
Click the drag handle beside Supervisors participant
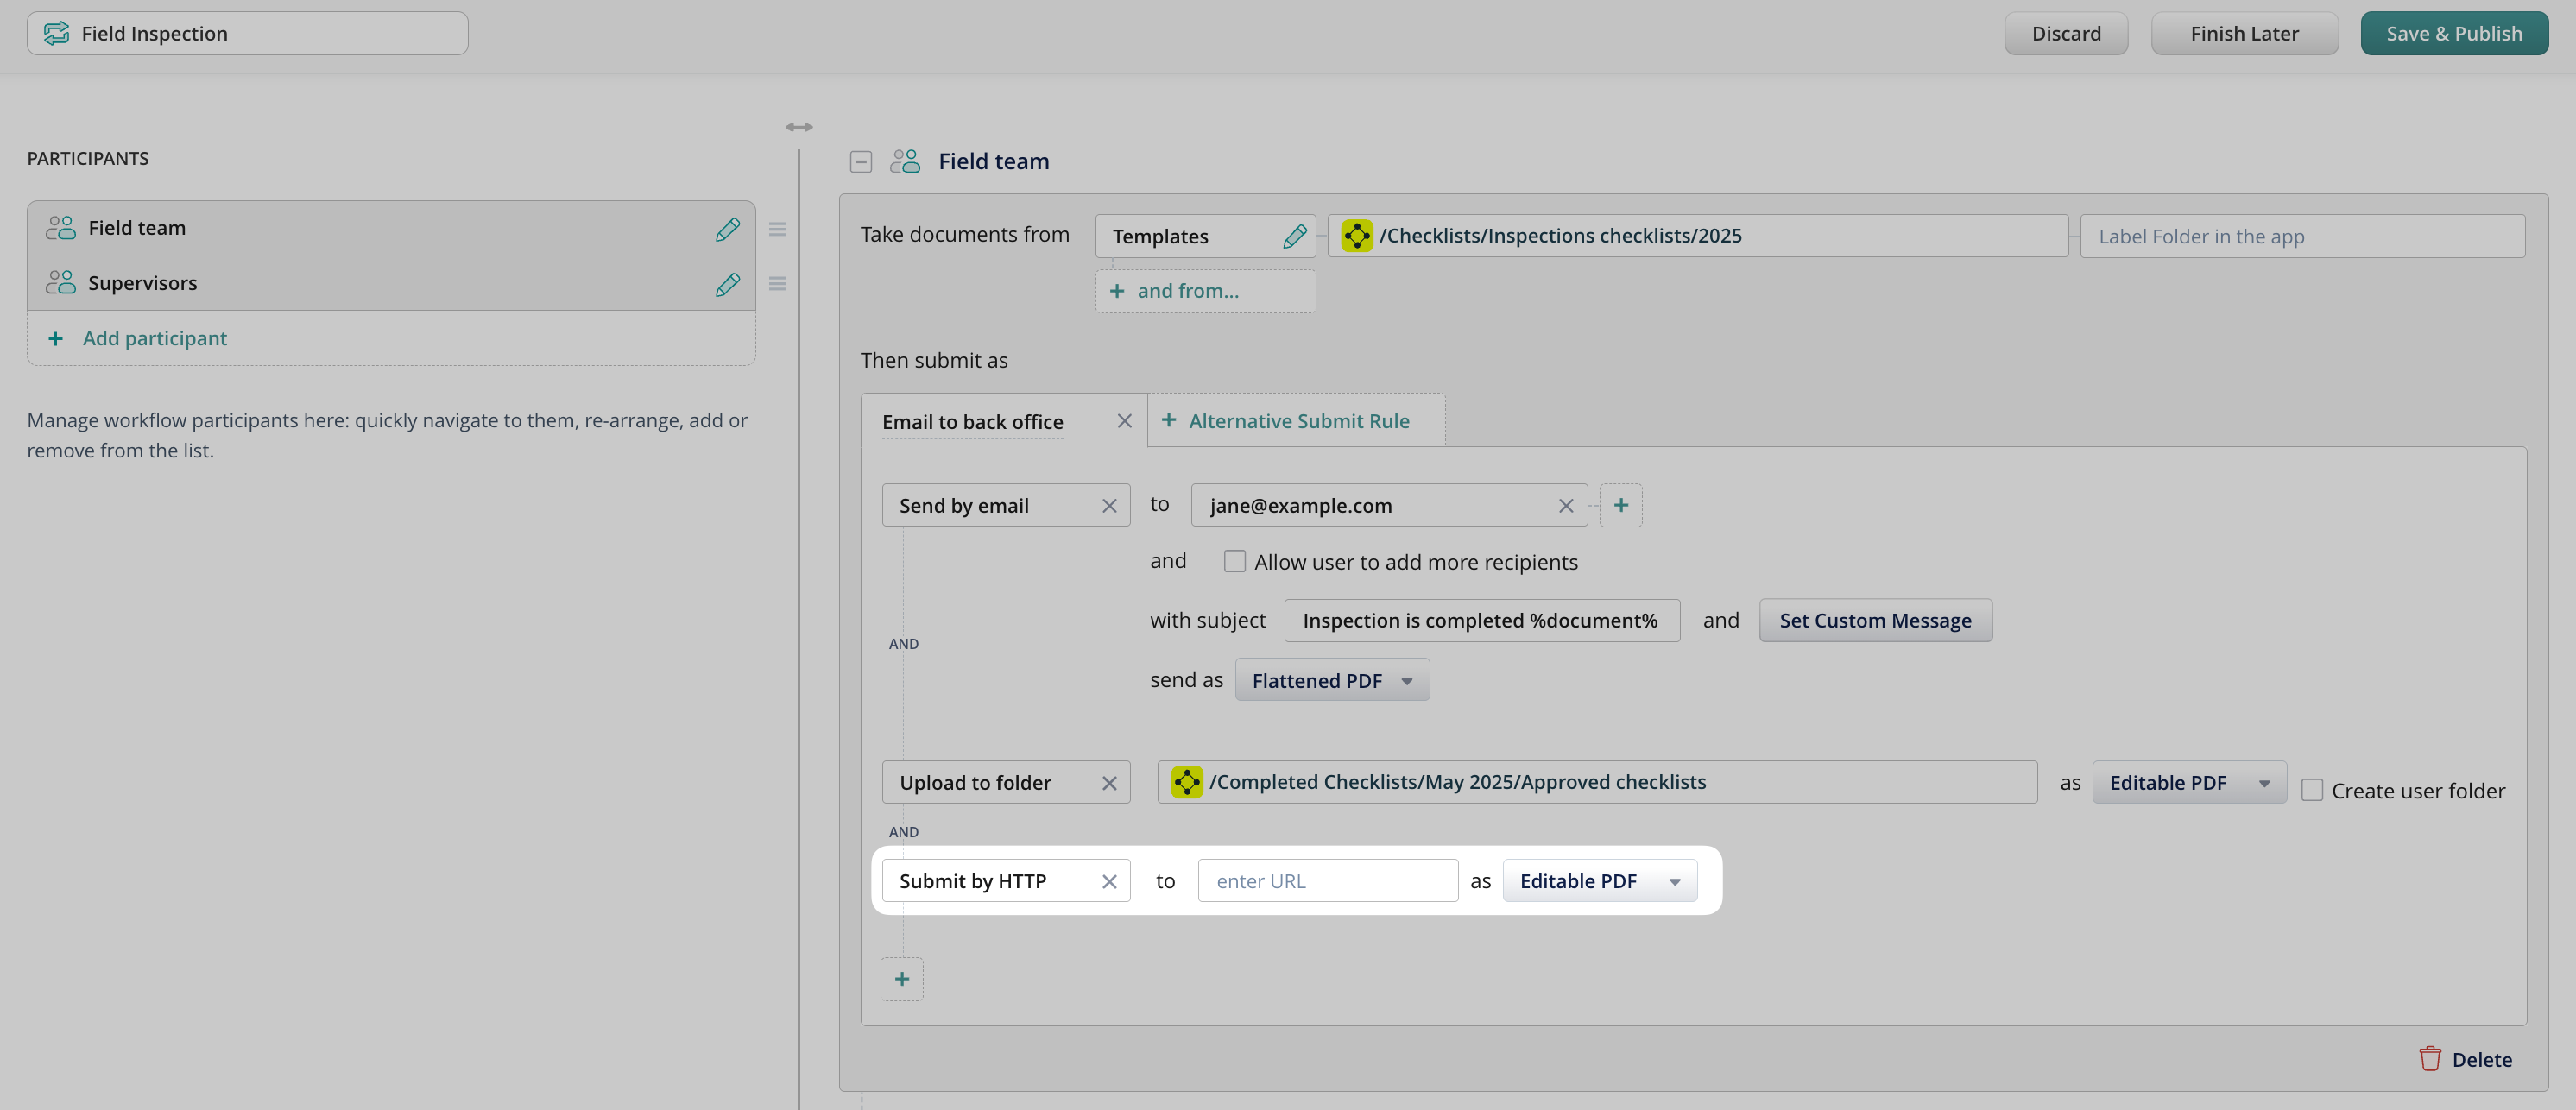777,284
